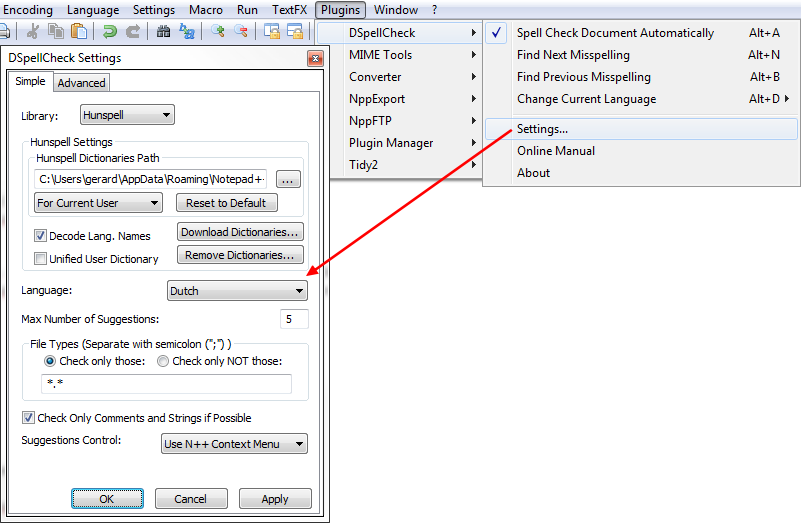This screenshot has width=801, height=523.
Task: Click the Replace icon in toolbar
Action: [x=187, y=31]
